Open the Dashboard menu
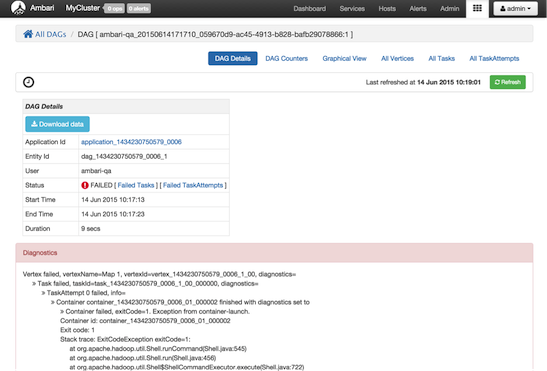This screenshot has height=371, width=547. (x=309, y=9)
